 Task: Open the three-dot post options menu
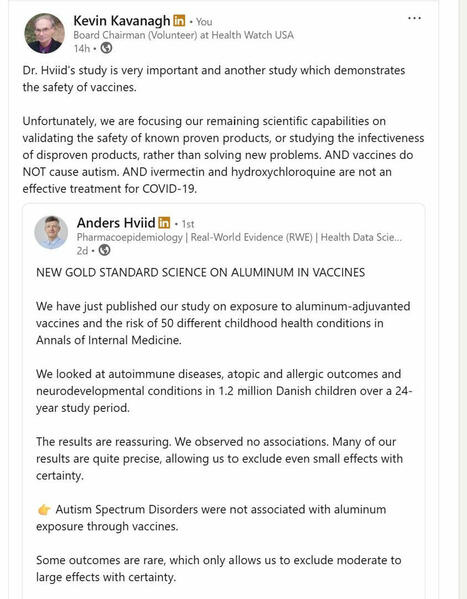pos(414,18)
